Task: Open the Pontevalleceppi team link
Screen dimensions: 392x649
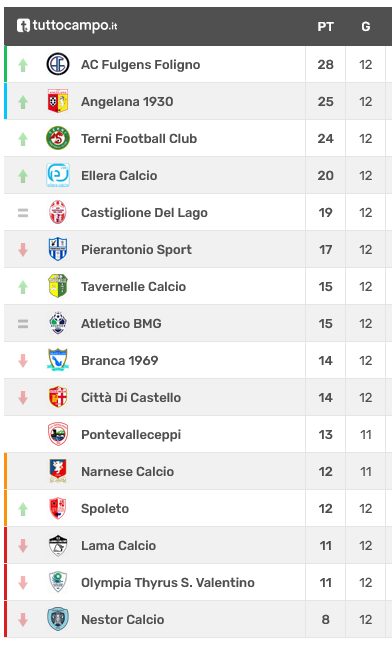Action: tap(131, 435)
